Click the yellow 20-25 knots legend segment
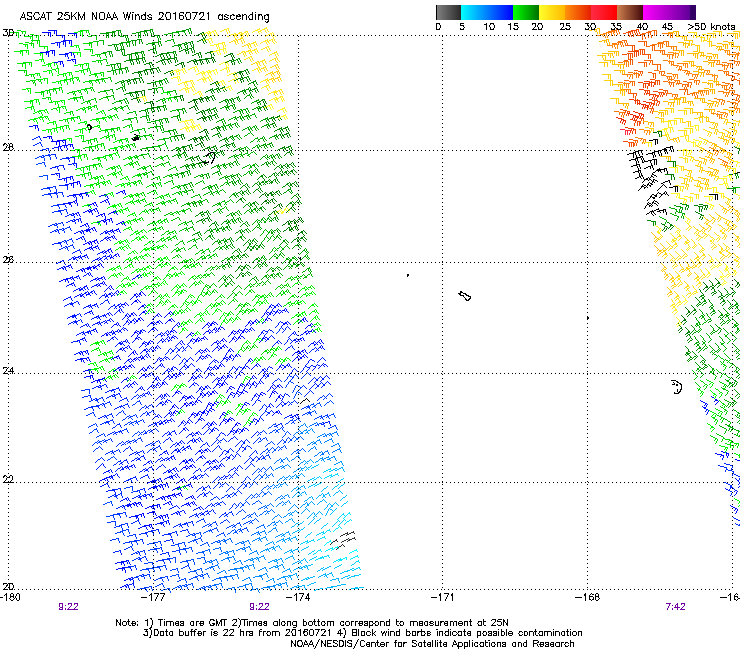 point(552,12)
